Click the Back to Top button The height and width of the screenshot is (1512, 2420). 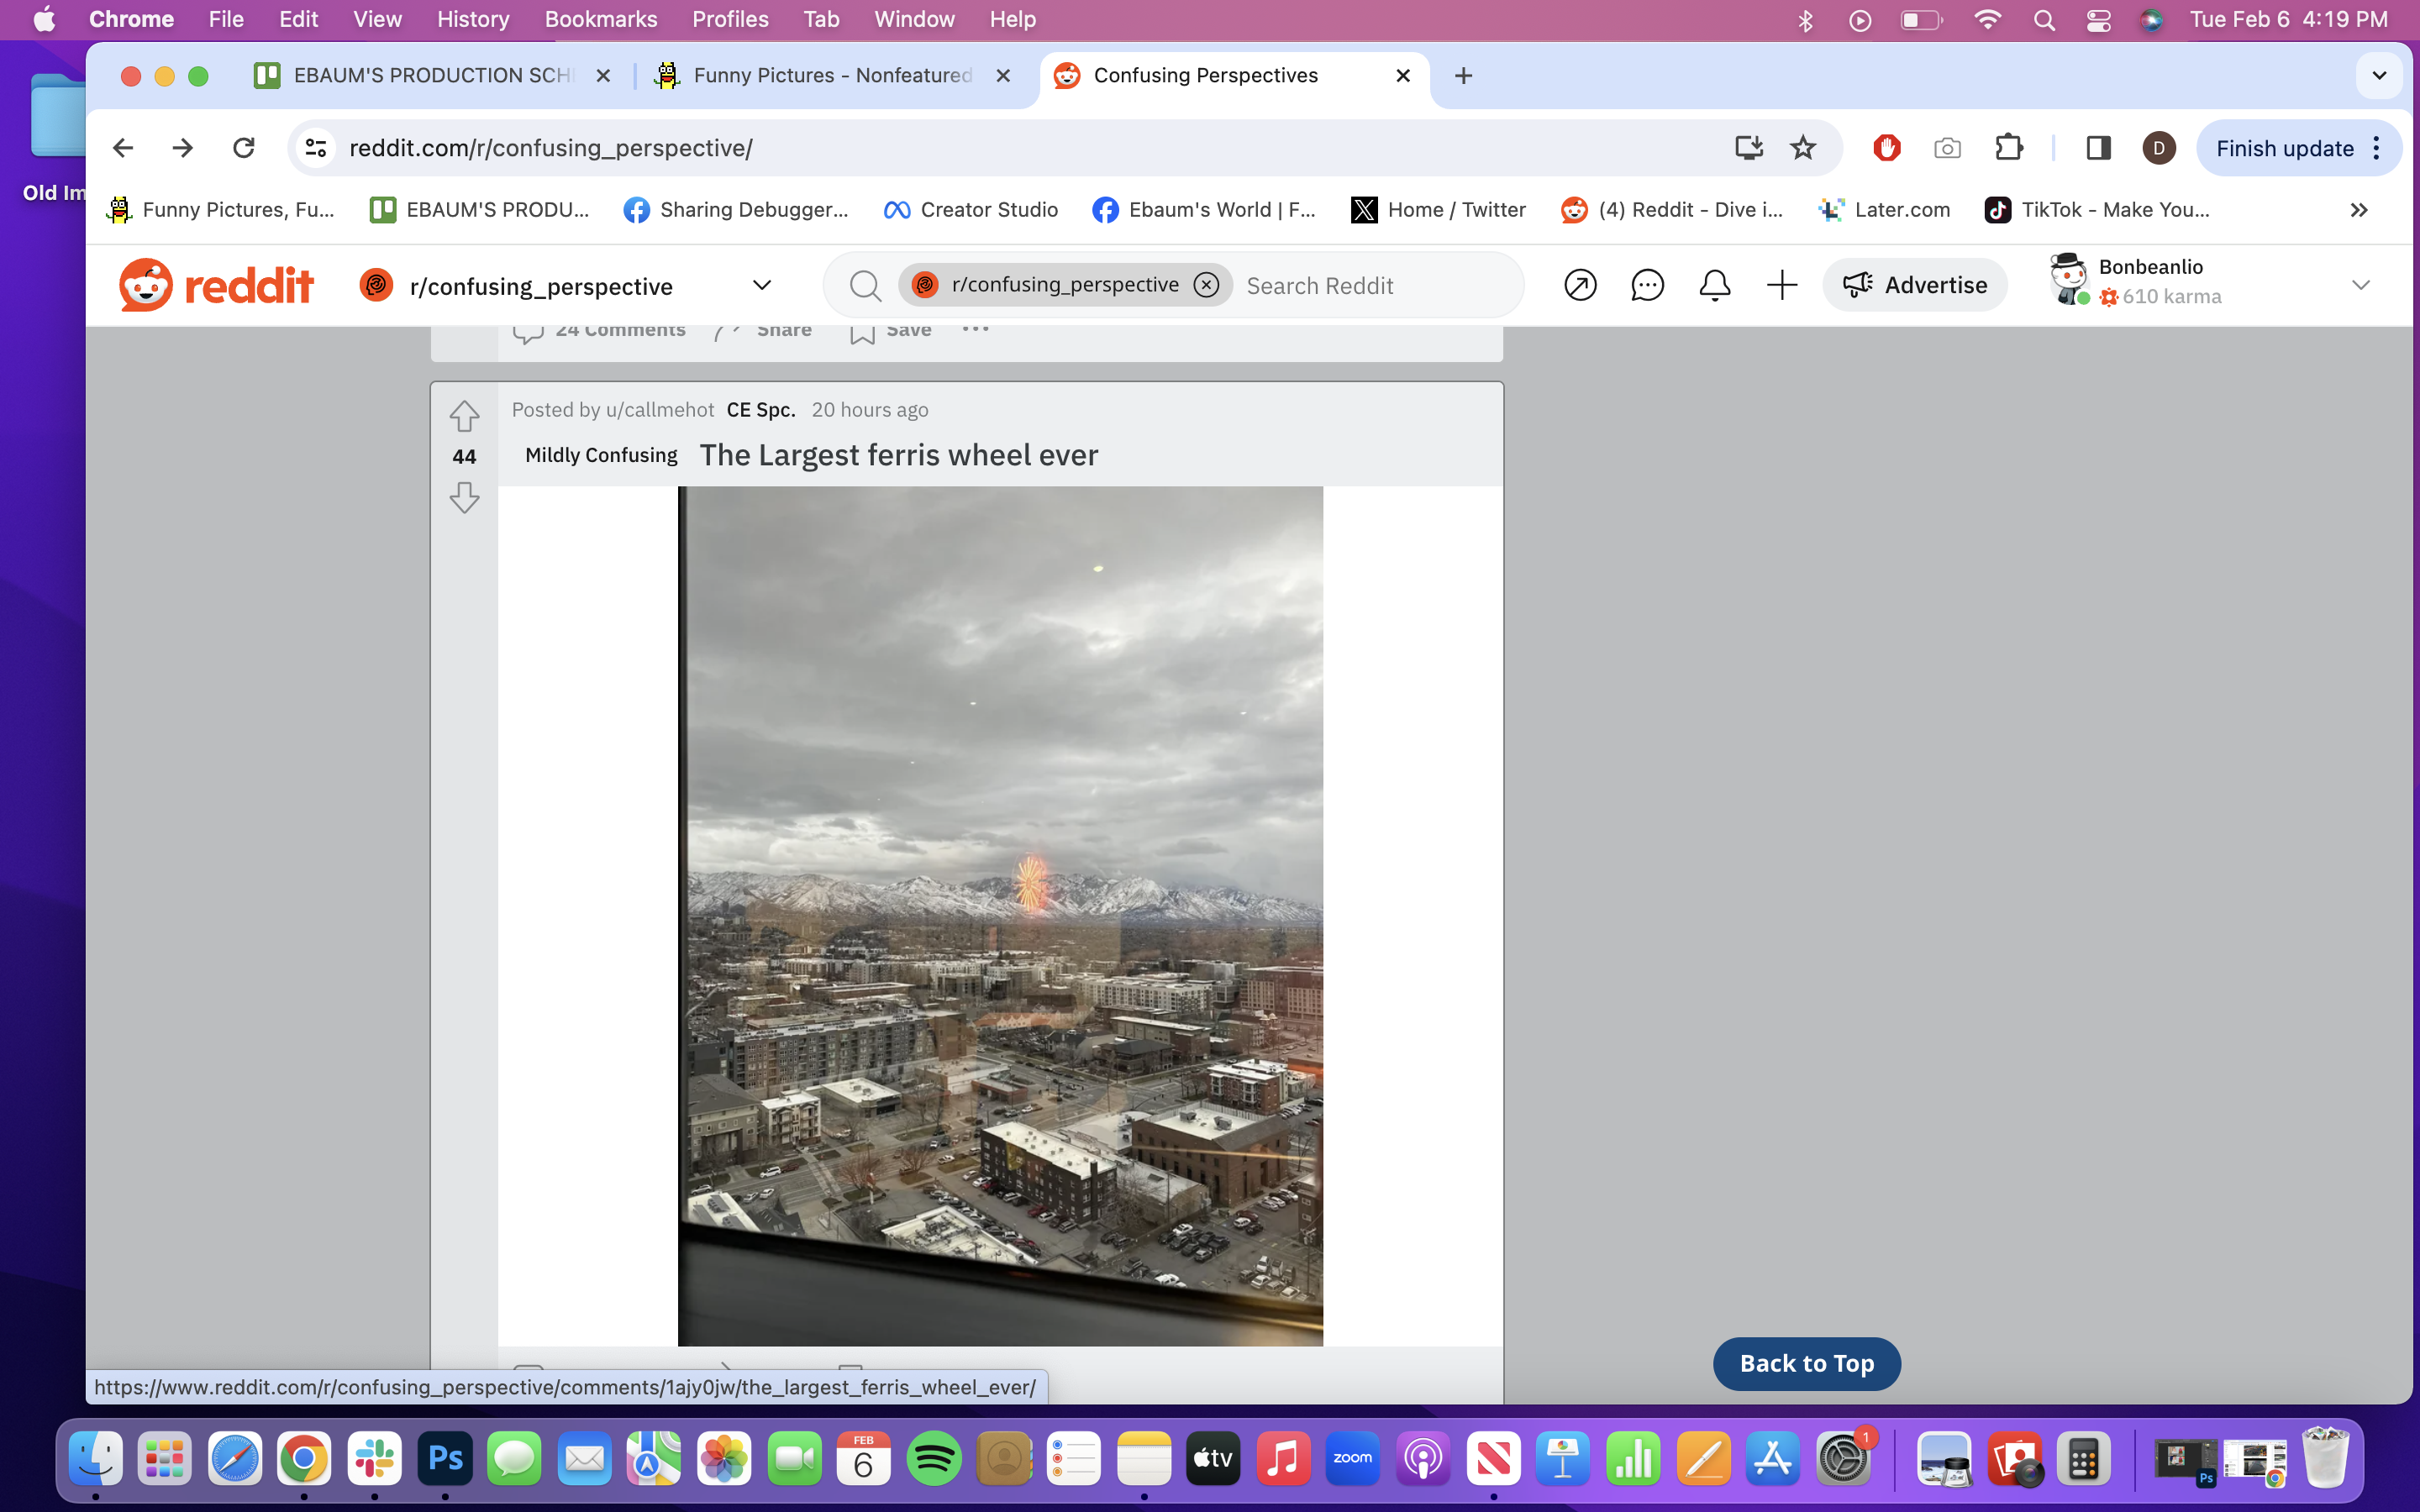click(x=1805, y=1362)
